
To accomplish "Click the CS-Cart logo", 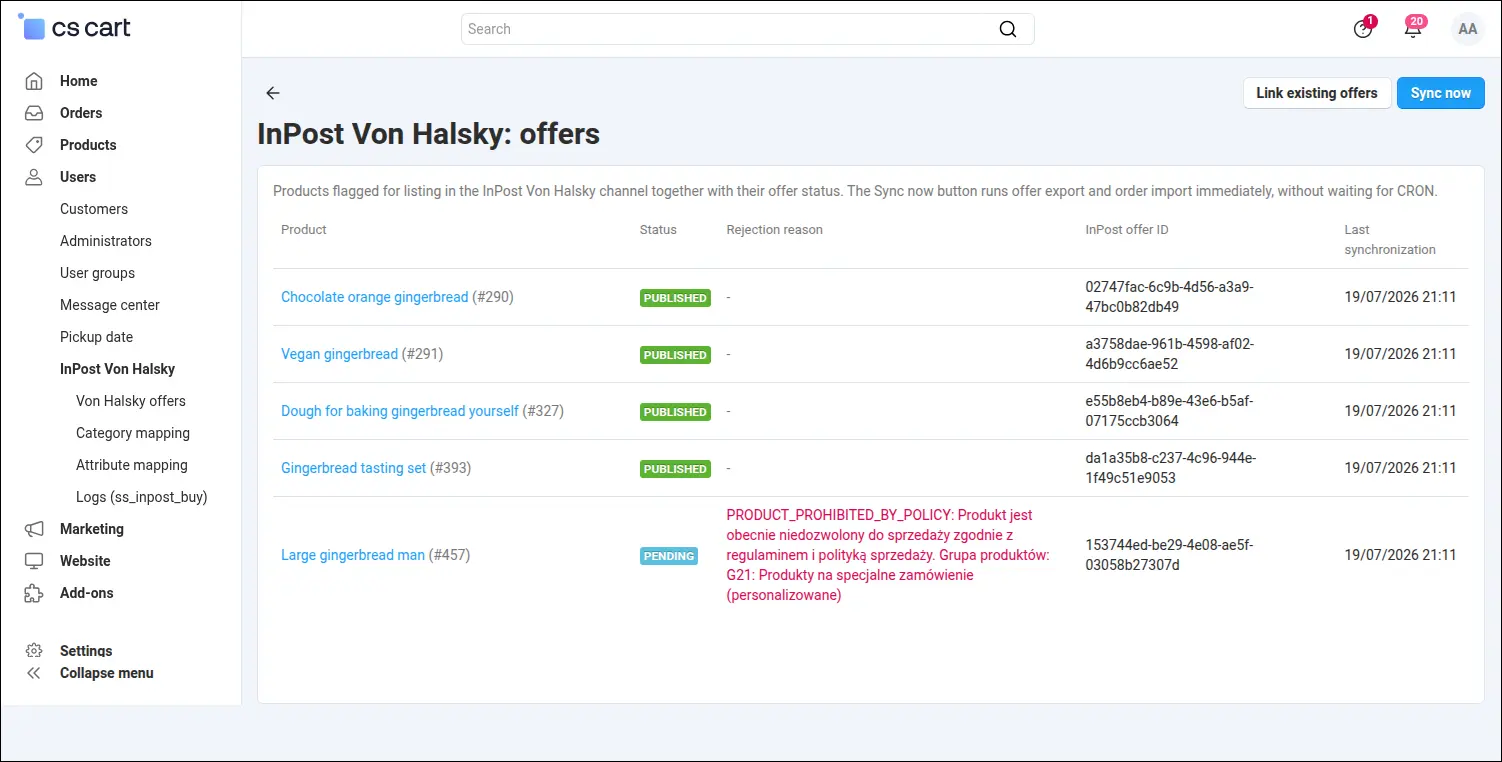I will pos(75,28).
